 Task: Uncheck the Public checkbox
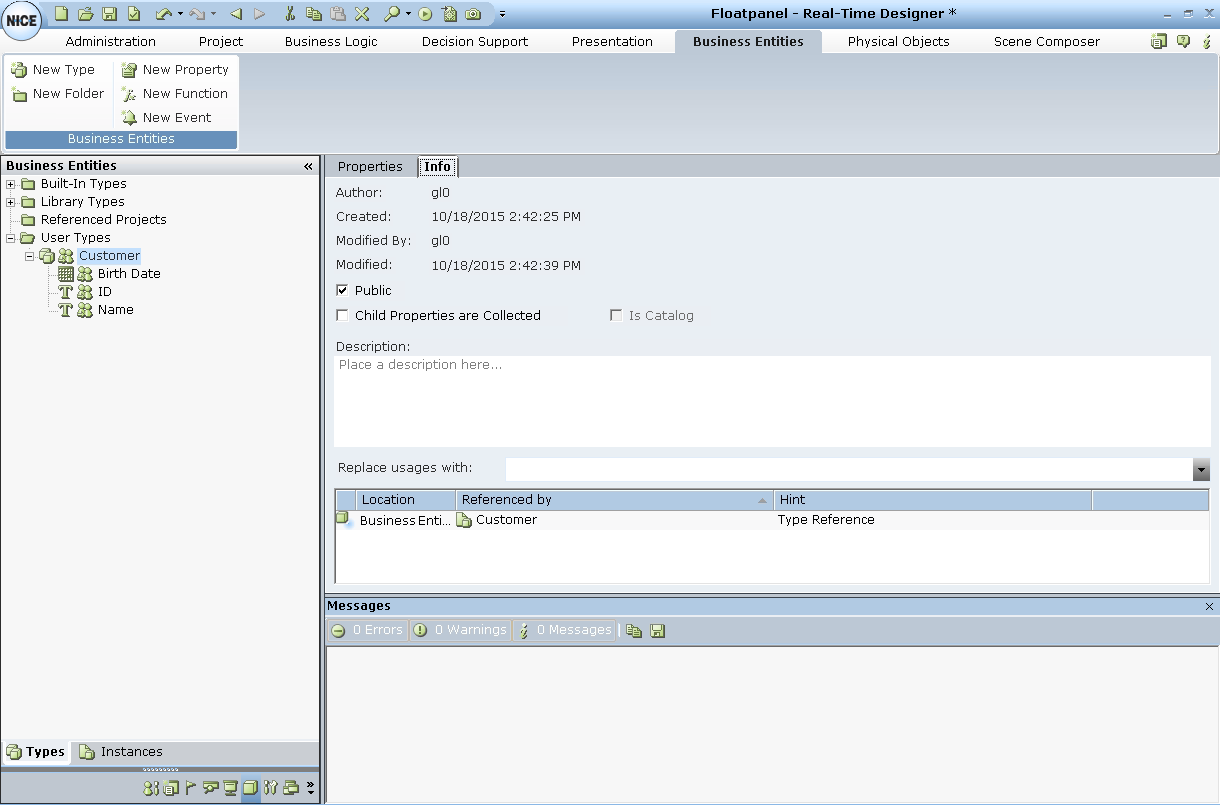[343, 291]
